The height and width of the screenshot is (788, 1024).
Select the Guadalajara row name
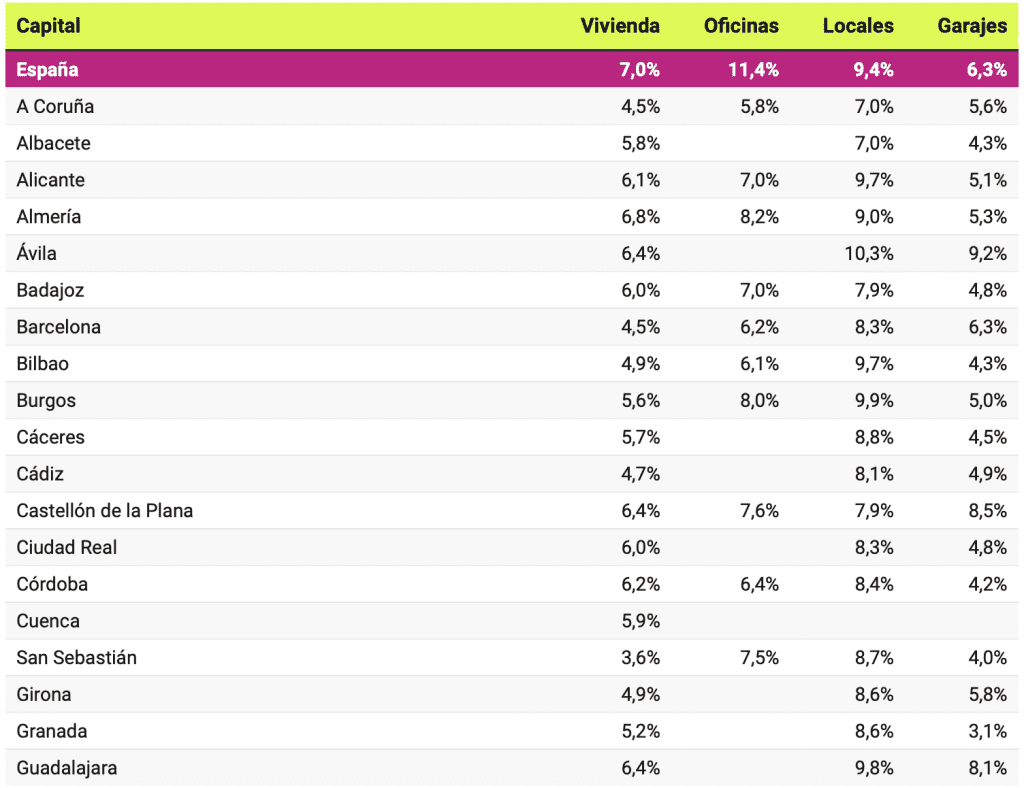pos(66,768)
